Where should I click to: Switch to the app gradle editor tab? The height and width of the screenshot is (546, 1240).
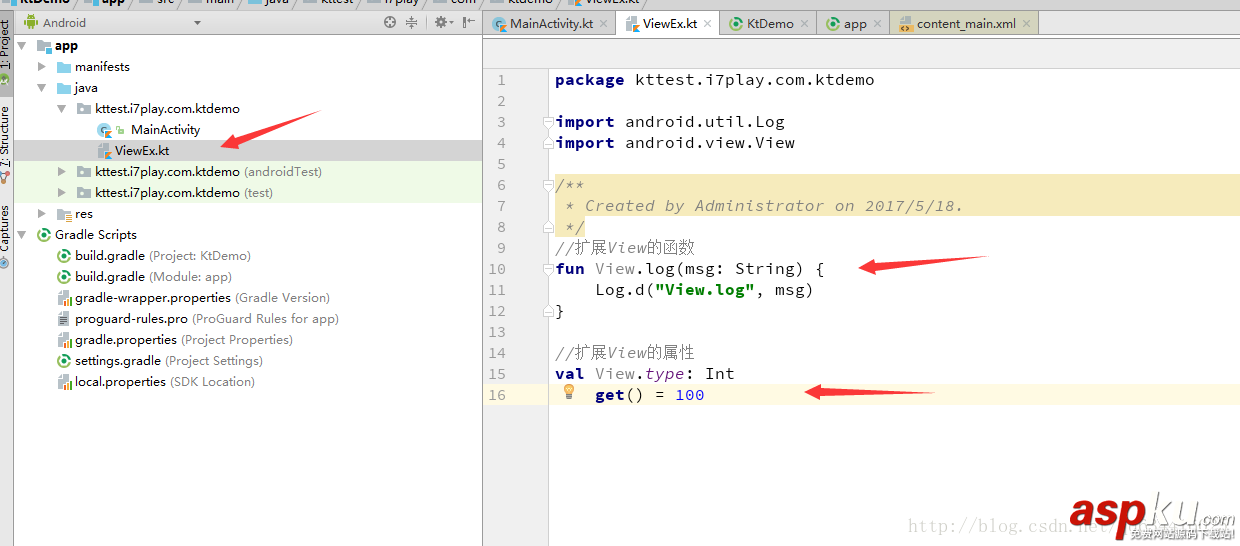point(855,24)
